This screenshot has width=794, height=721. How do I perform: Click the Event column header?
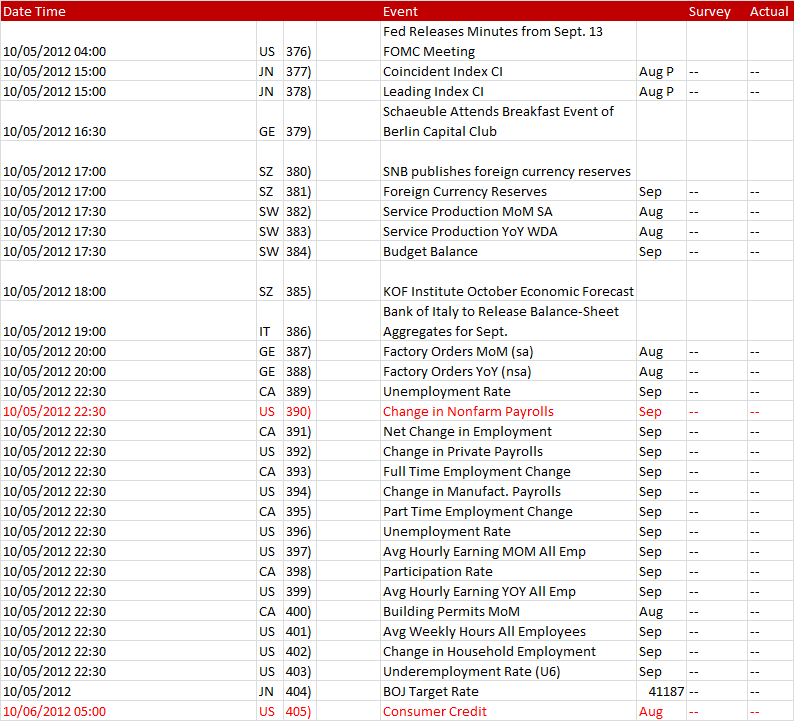400,12
